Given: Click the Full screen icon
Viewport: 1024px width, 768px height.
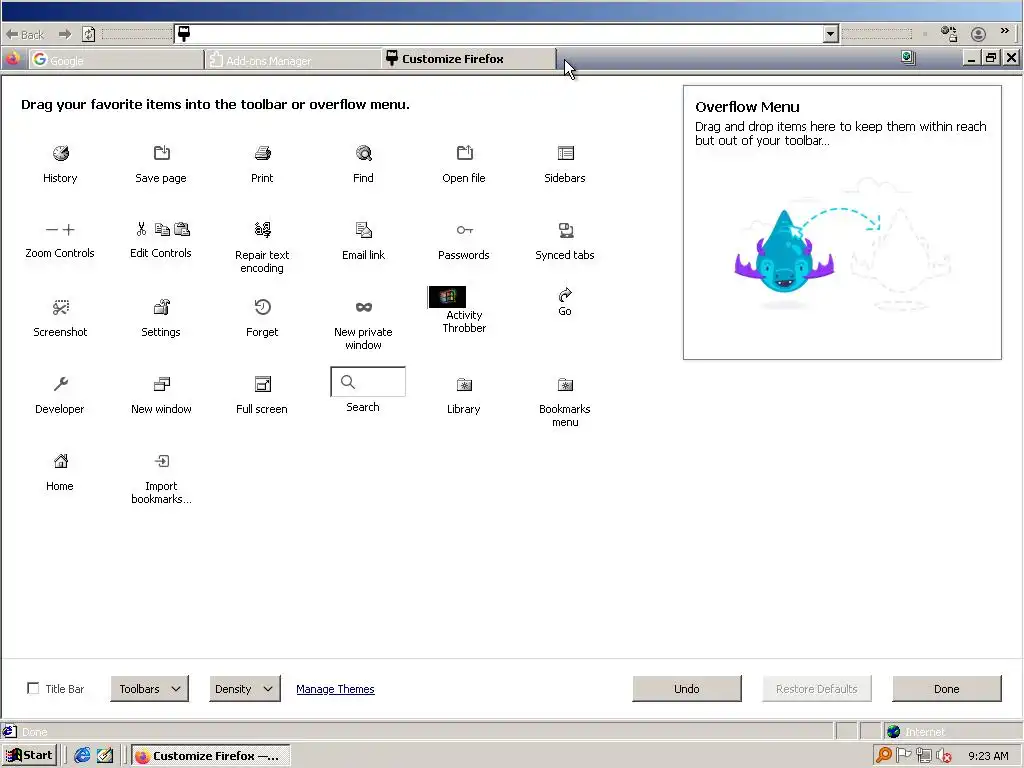Looking at the screenshot, I should [x=263, y=384].
